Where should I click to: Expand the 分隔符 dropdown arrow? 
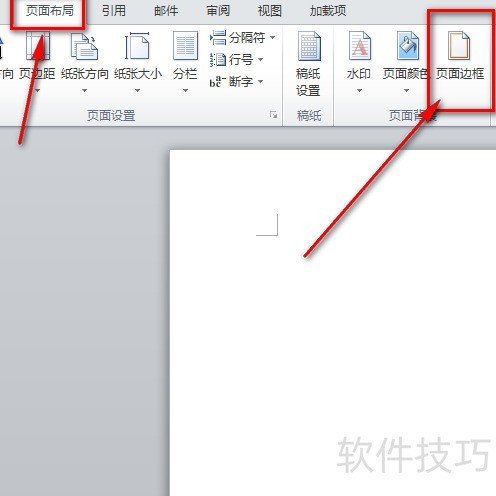click(273, 37)
